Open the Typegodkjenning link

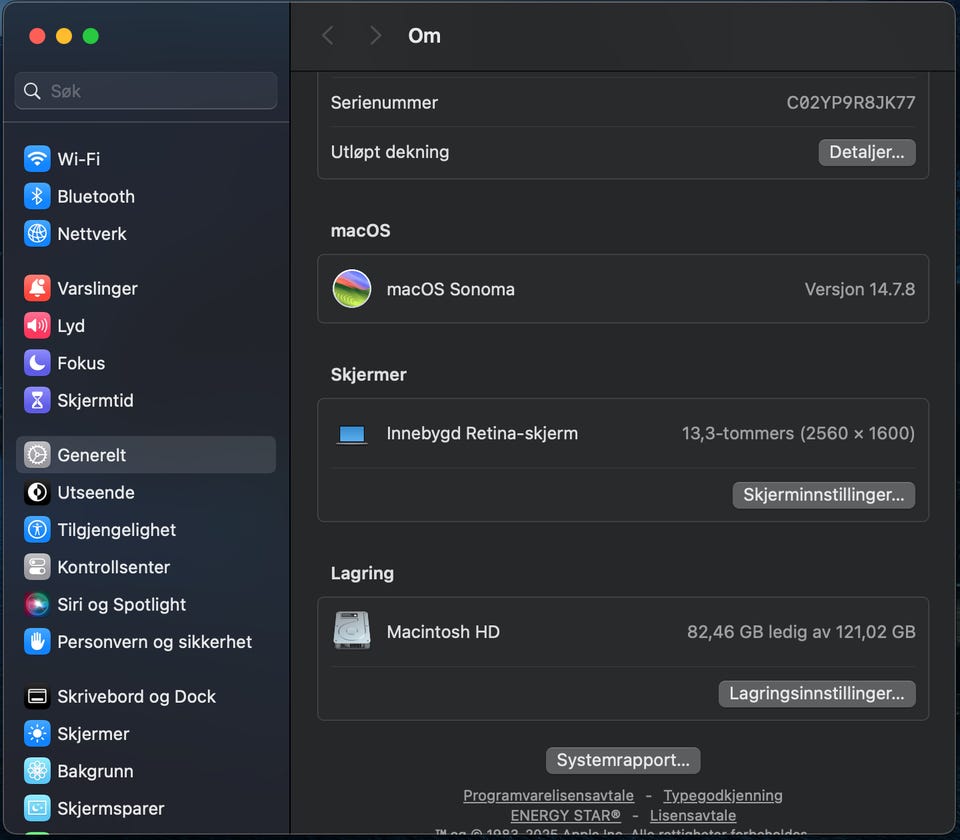[x=722, y=795]
